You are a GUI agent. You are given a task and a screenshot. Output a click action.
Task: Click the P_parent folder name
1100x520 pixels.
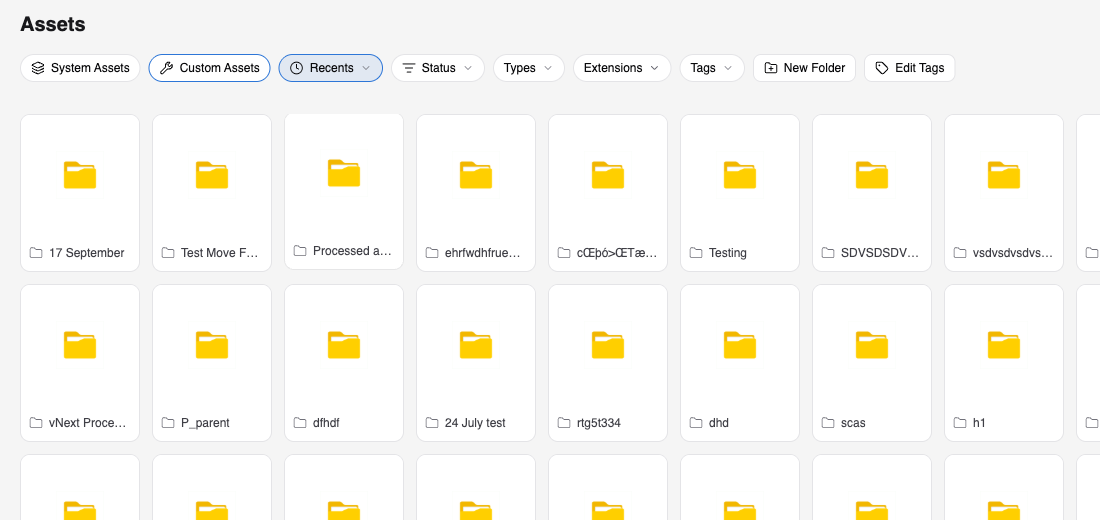[x=205, y=422]
